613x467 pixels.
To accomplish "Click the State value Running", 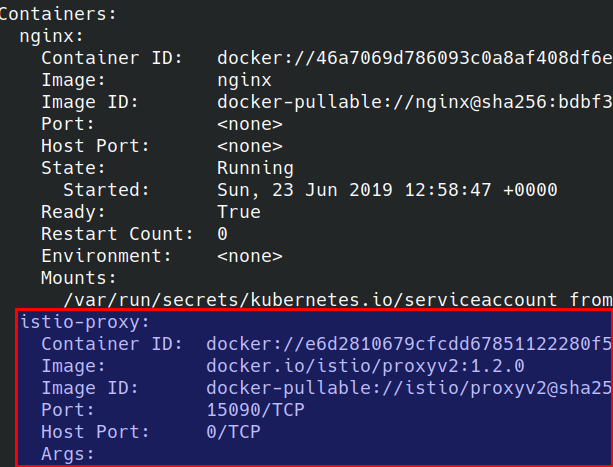I will (255, 168).
